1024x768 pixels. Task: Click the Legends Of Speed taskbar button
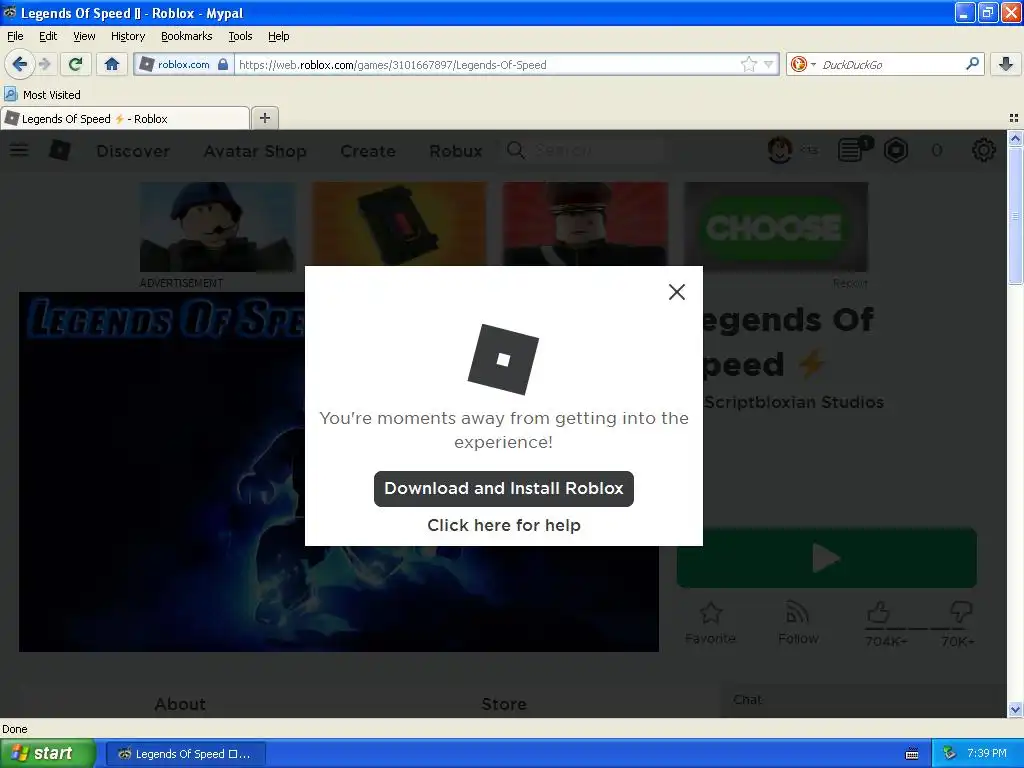tap(185, 754)
